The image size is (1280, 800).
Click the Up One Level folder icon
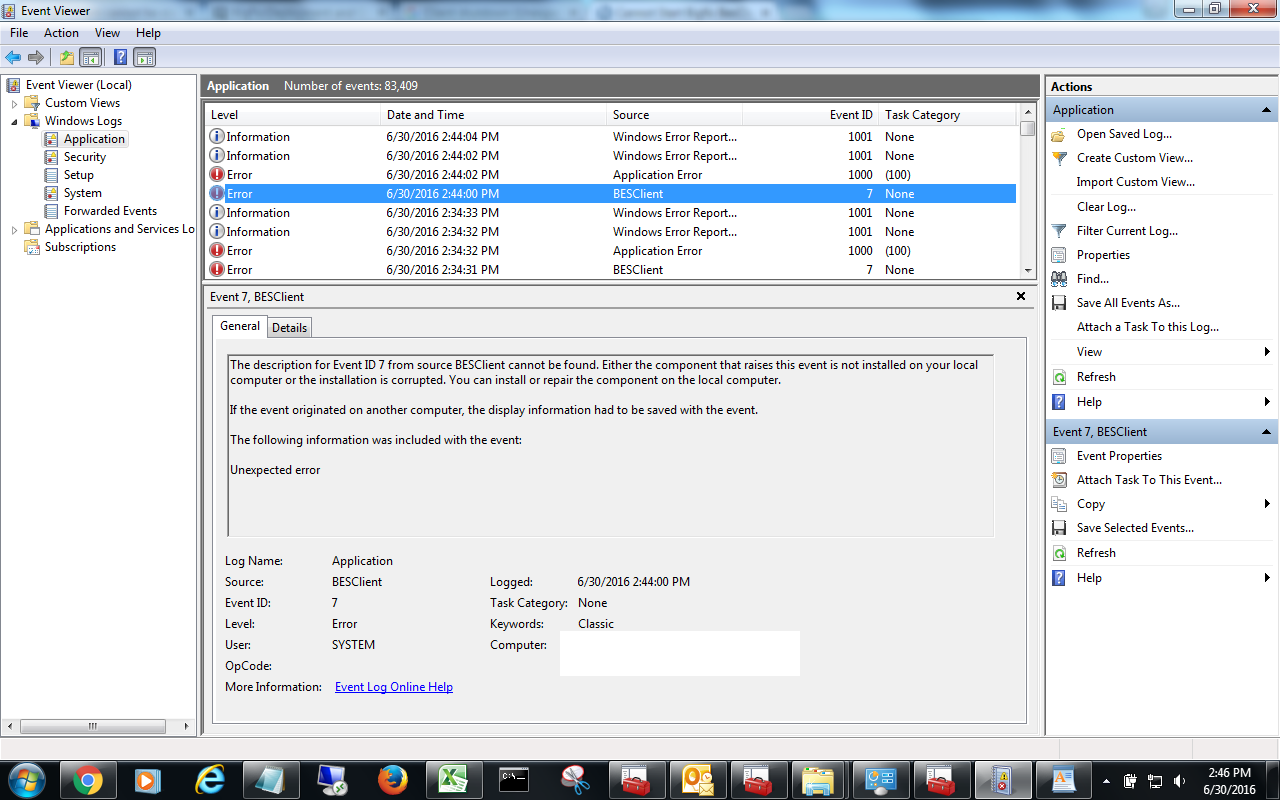66,57
